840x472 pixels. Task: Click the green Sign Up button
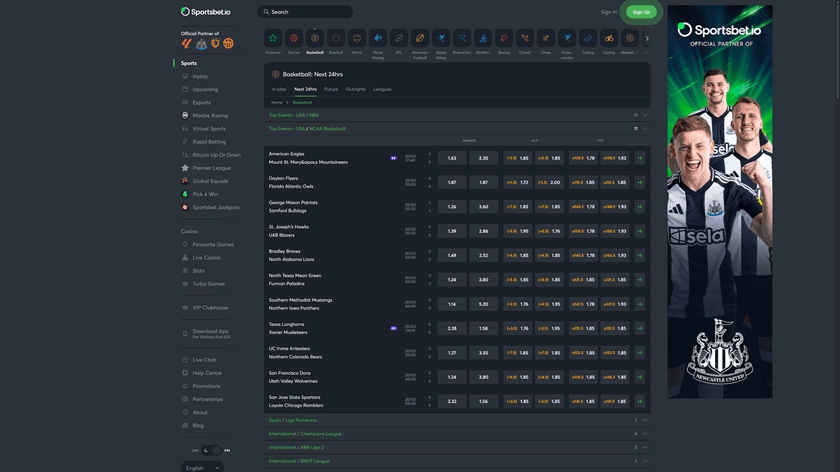(x=641, y=12)
